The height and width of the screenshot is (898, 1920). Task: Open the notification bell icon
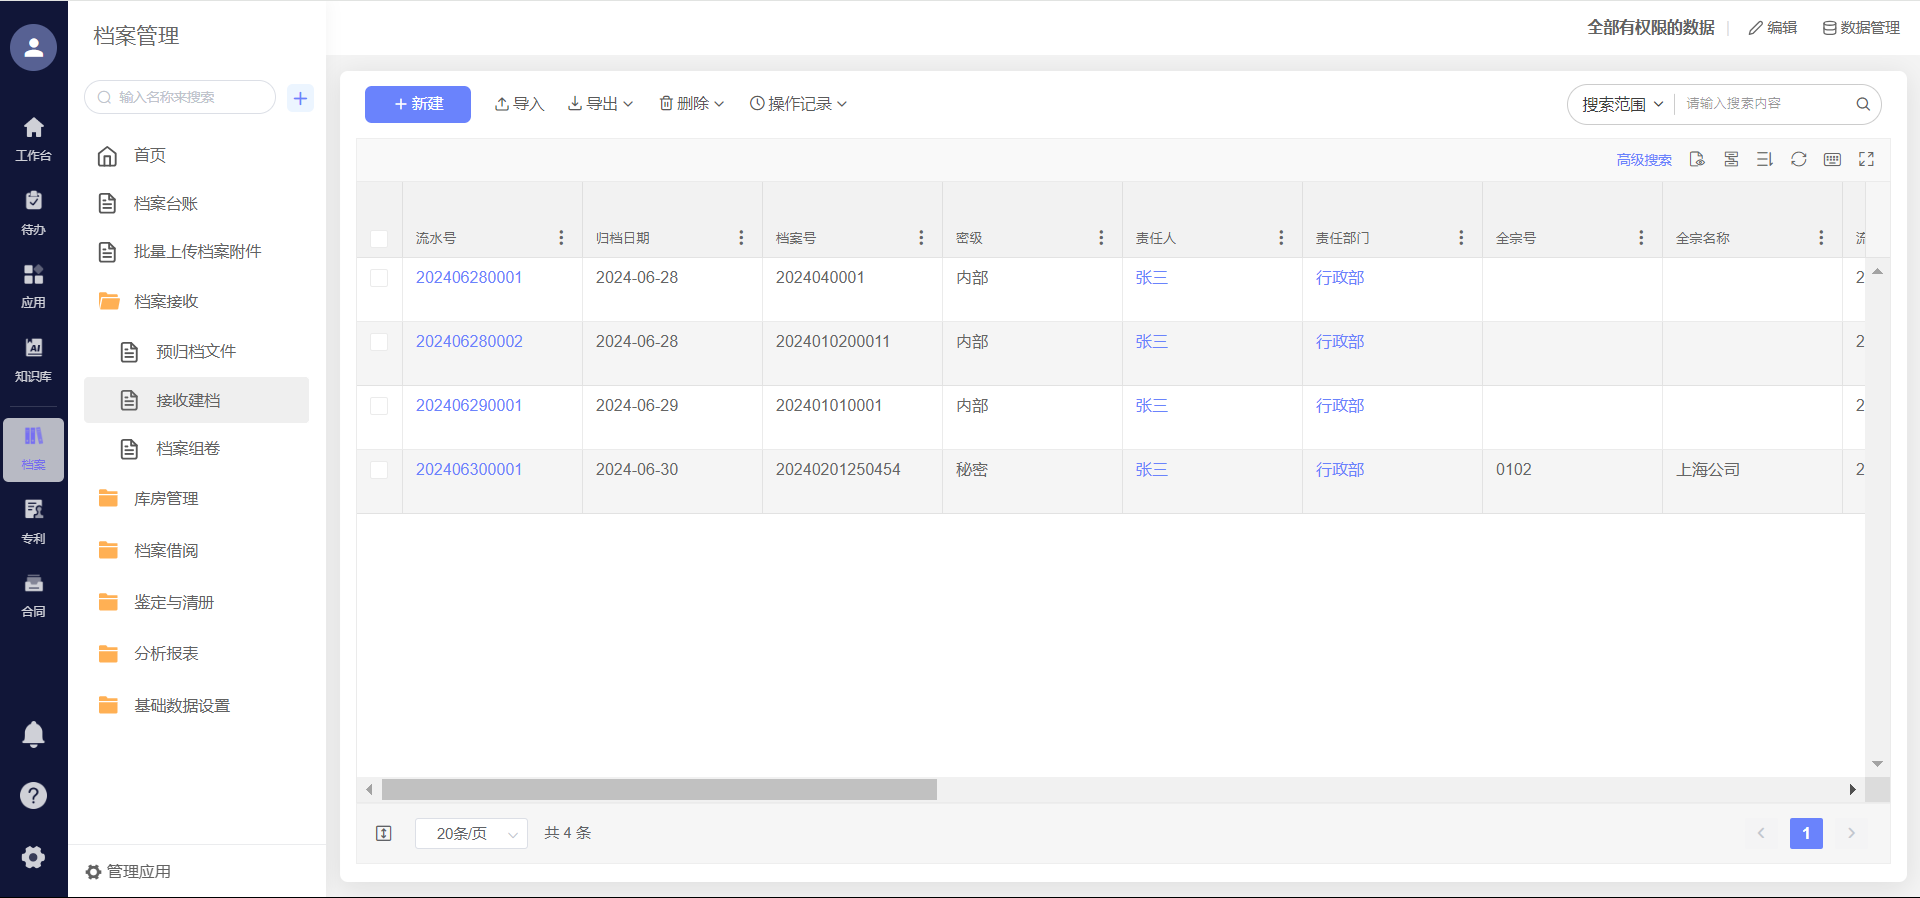tap(33, 734)
